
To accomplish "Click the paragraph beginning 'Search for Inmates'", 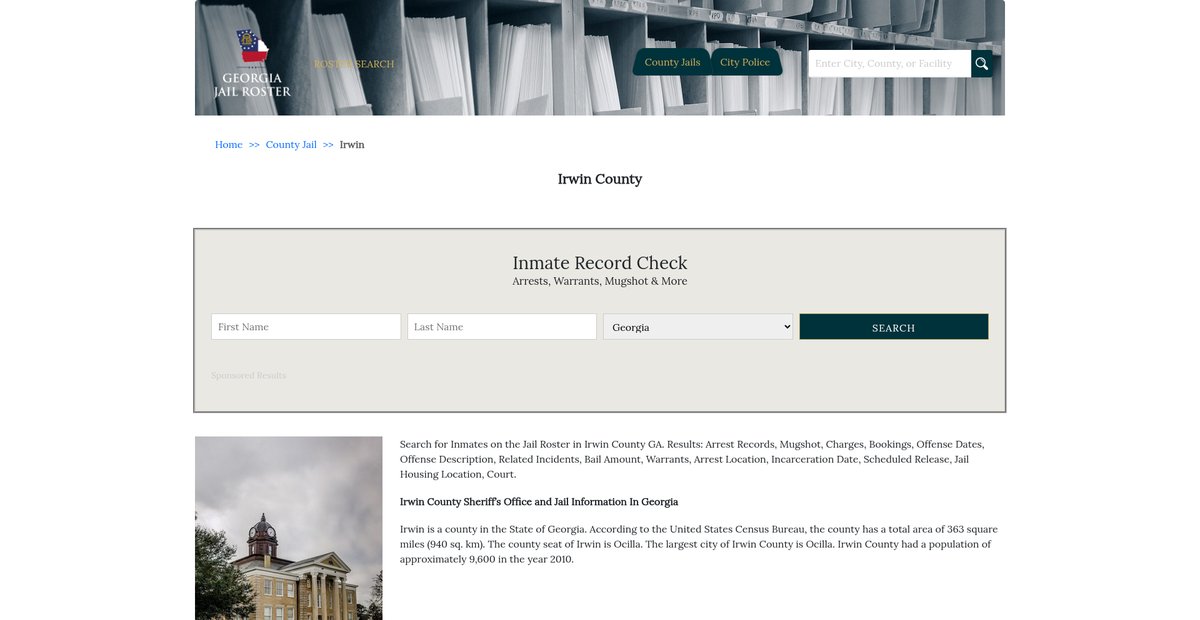I will pos(692,459).
